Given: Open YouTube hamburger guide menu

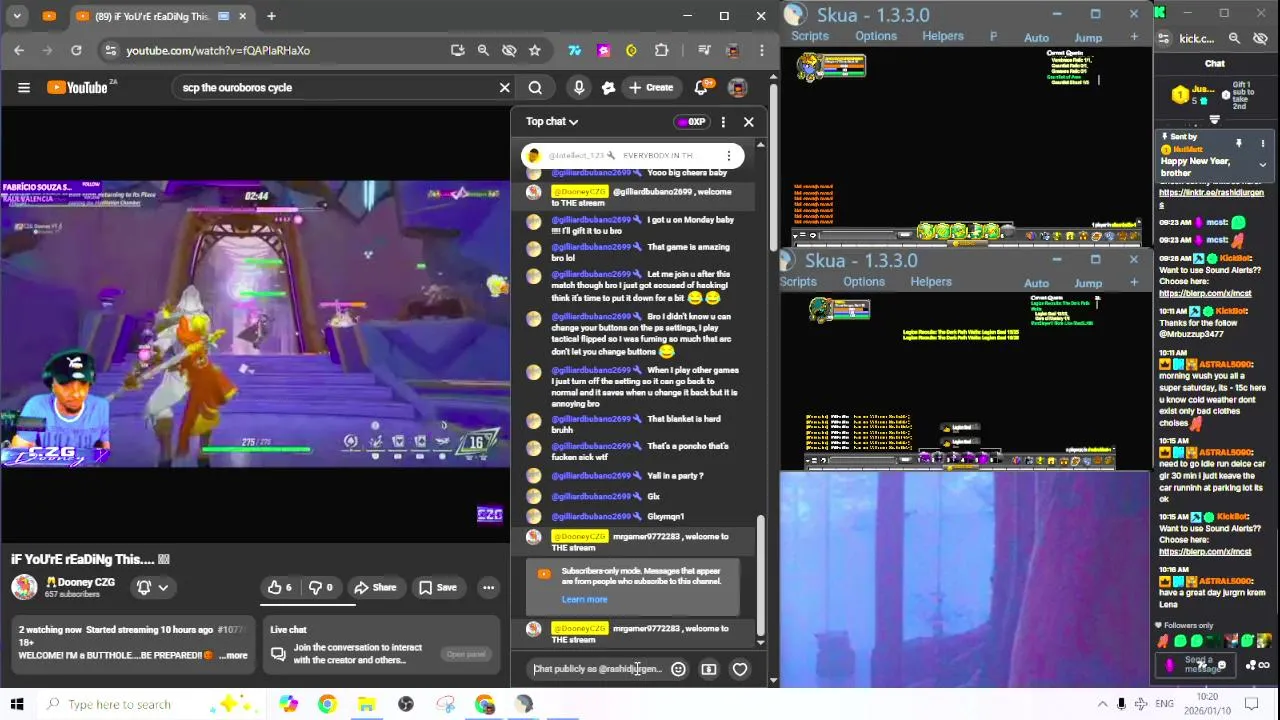Looking at the screenshot, I should point(24,88).
